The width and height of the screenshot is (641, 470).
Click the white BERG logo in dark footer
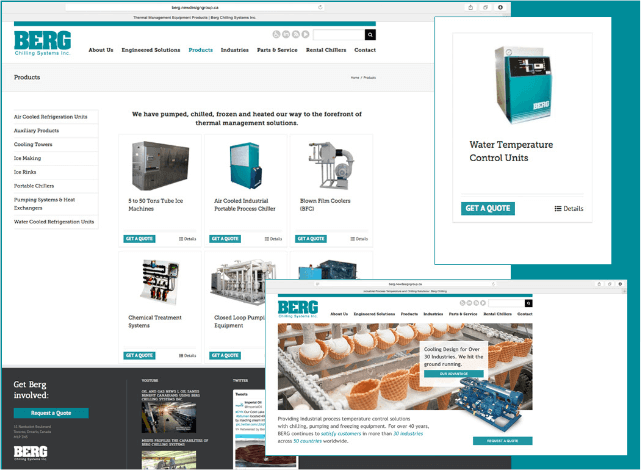pyautogui.click(x=31, y=453)
